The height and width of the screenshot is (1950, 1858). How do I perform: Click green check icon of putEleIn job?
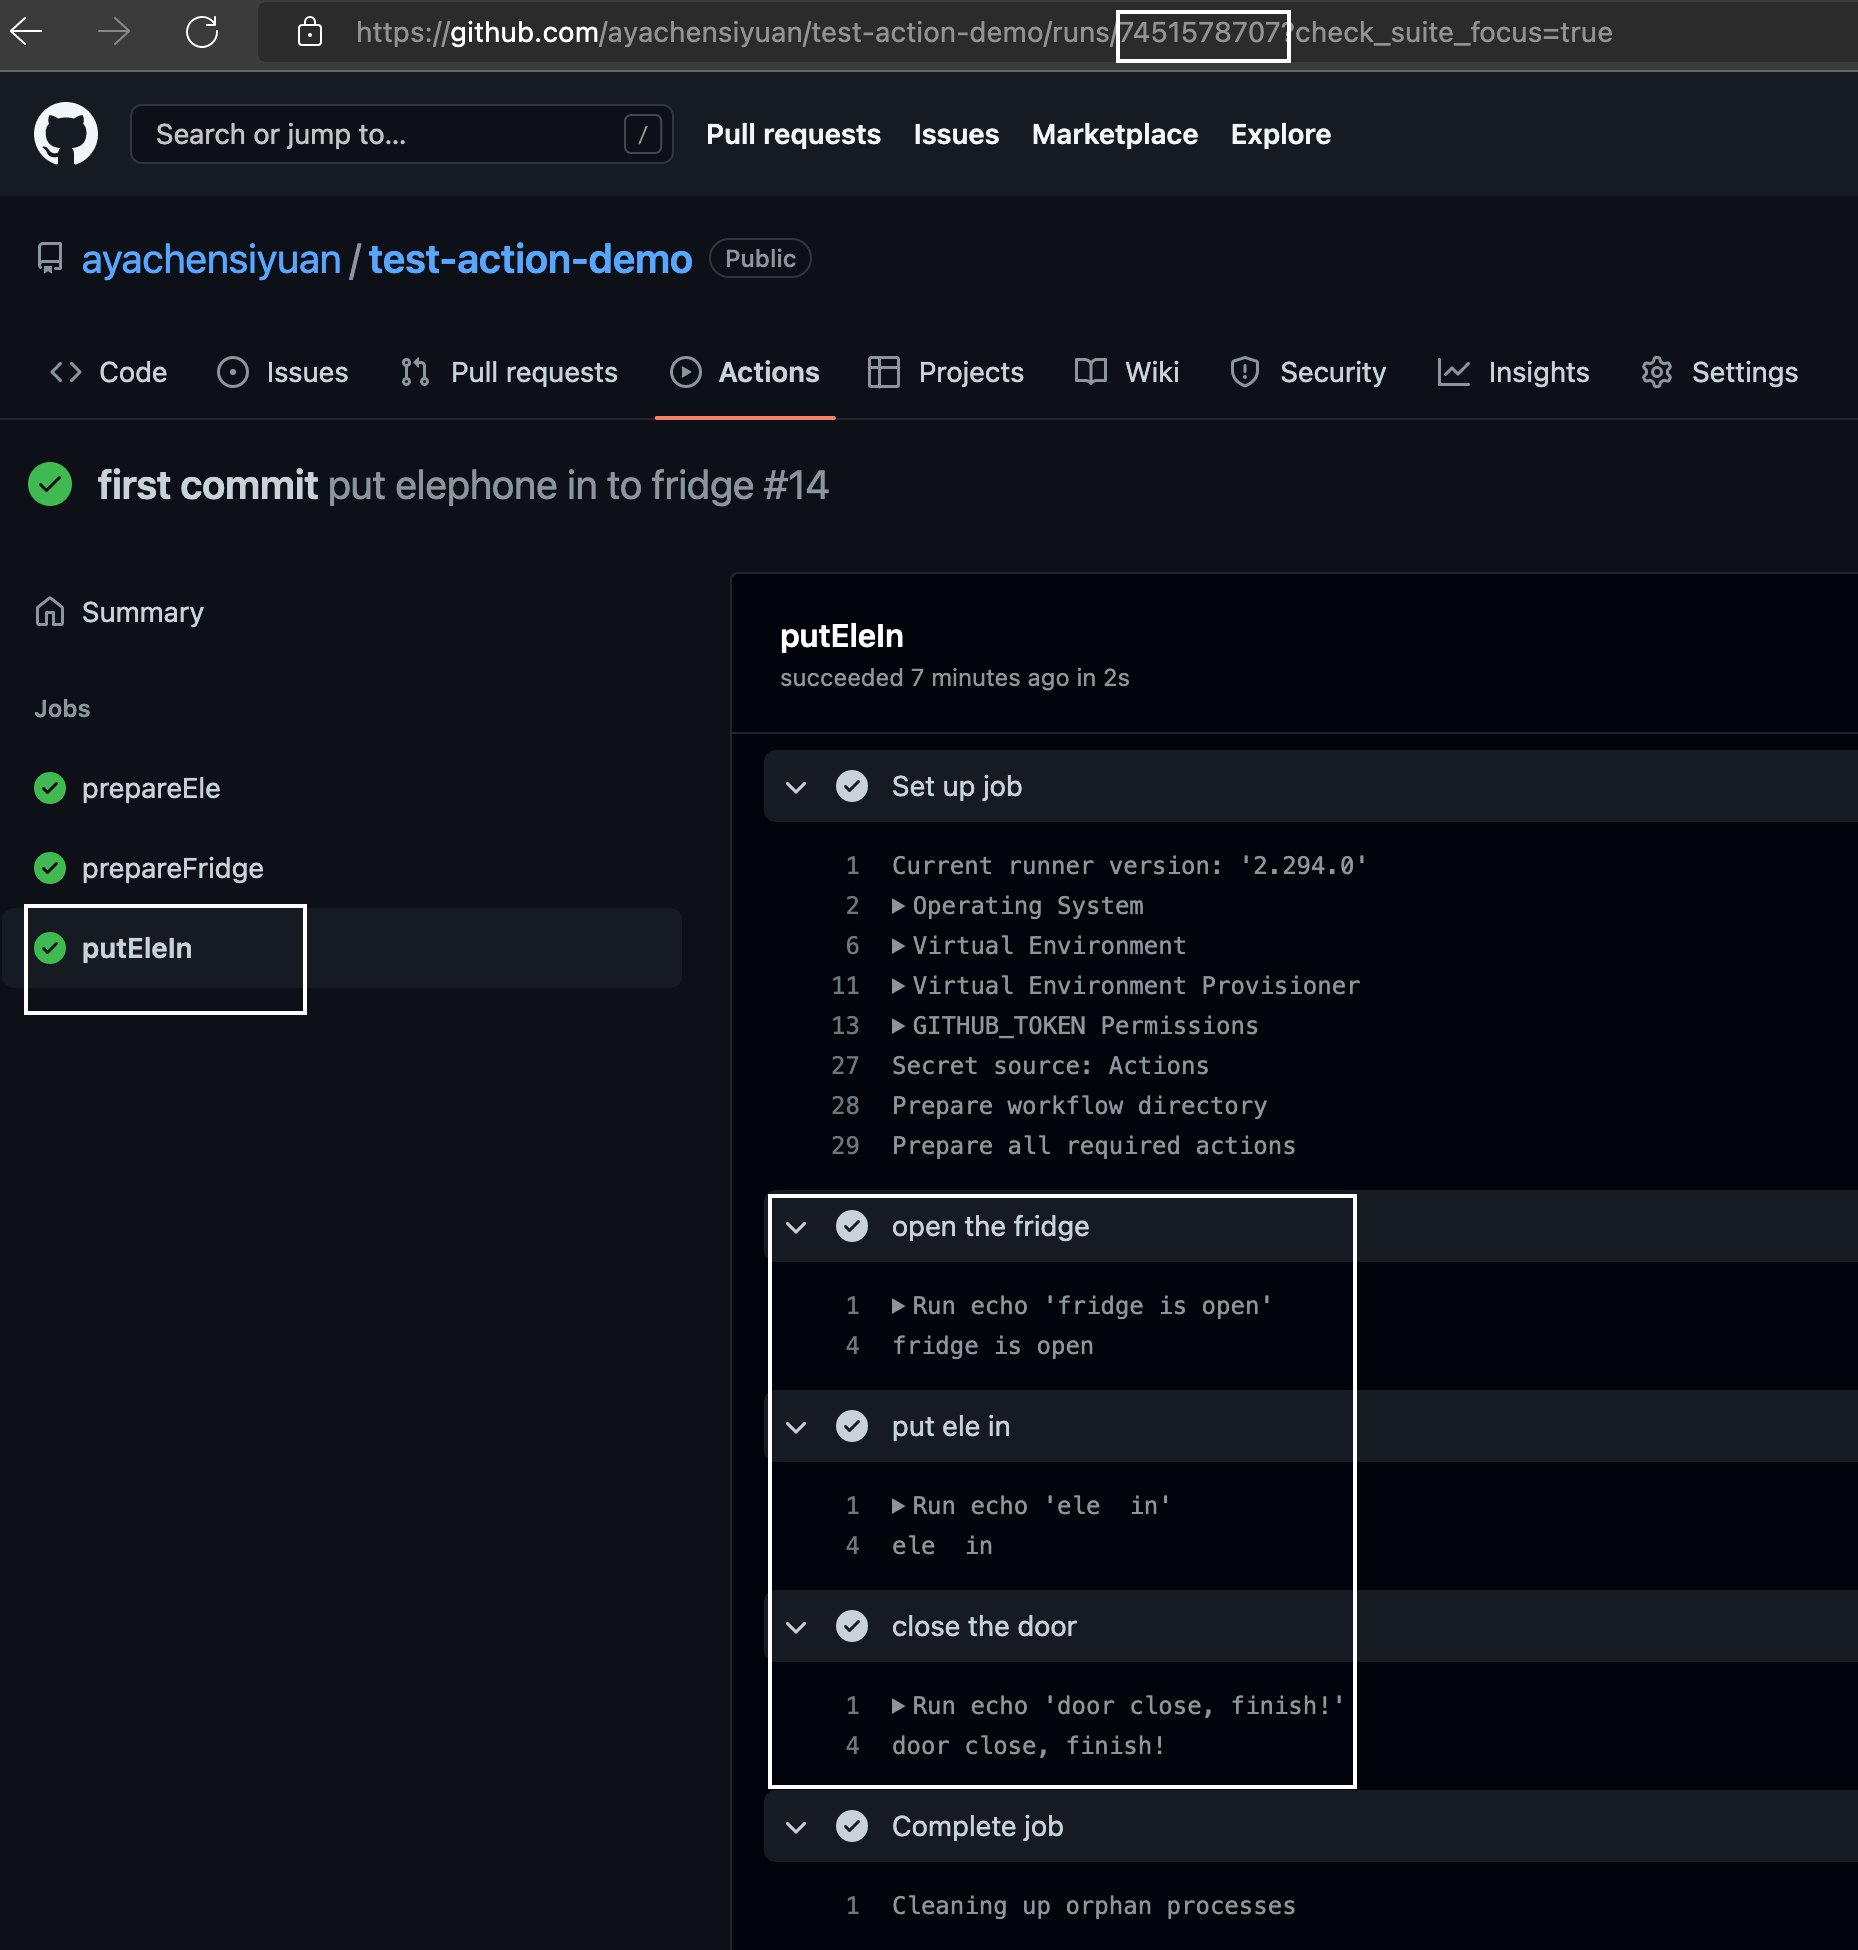click(50, 948)
